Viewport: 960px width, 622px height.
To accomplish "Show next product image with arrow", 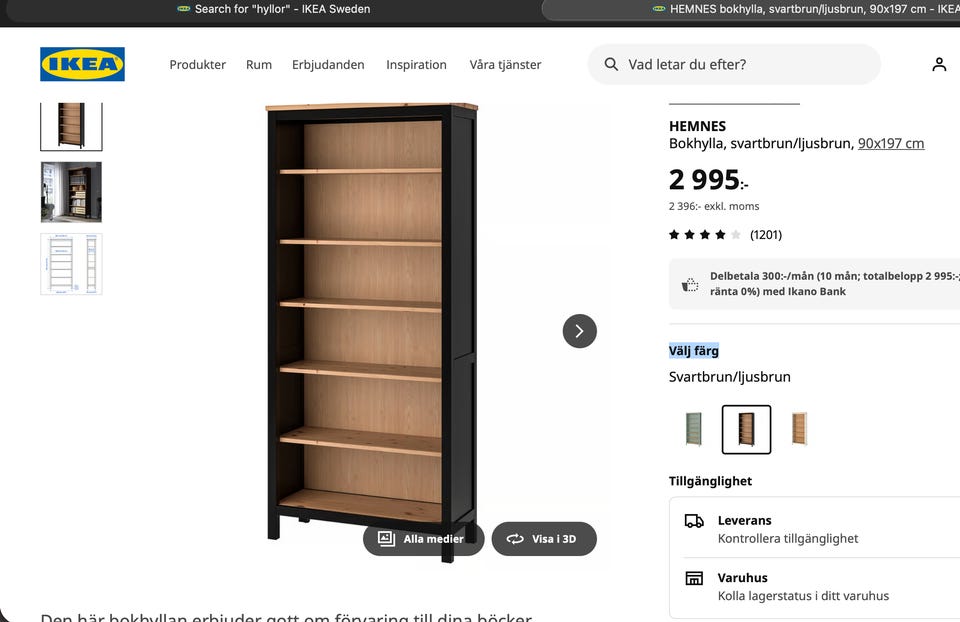I will point(579,331).
